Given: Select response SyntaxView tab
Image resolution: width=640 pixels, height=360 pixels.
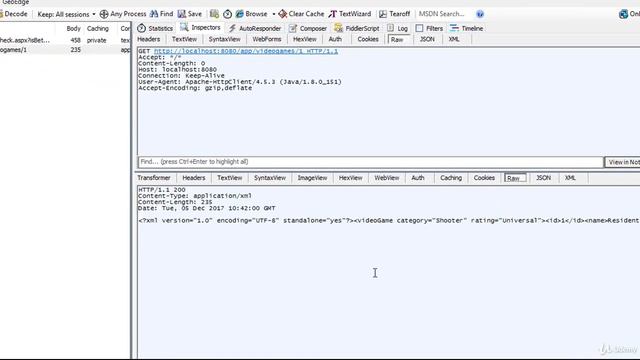Looking at the screenshot, I should click(270, 178).
